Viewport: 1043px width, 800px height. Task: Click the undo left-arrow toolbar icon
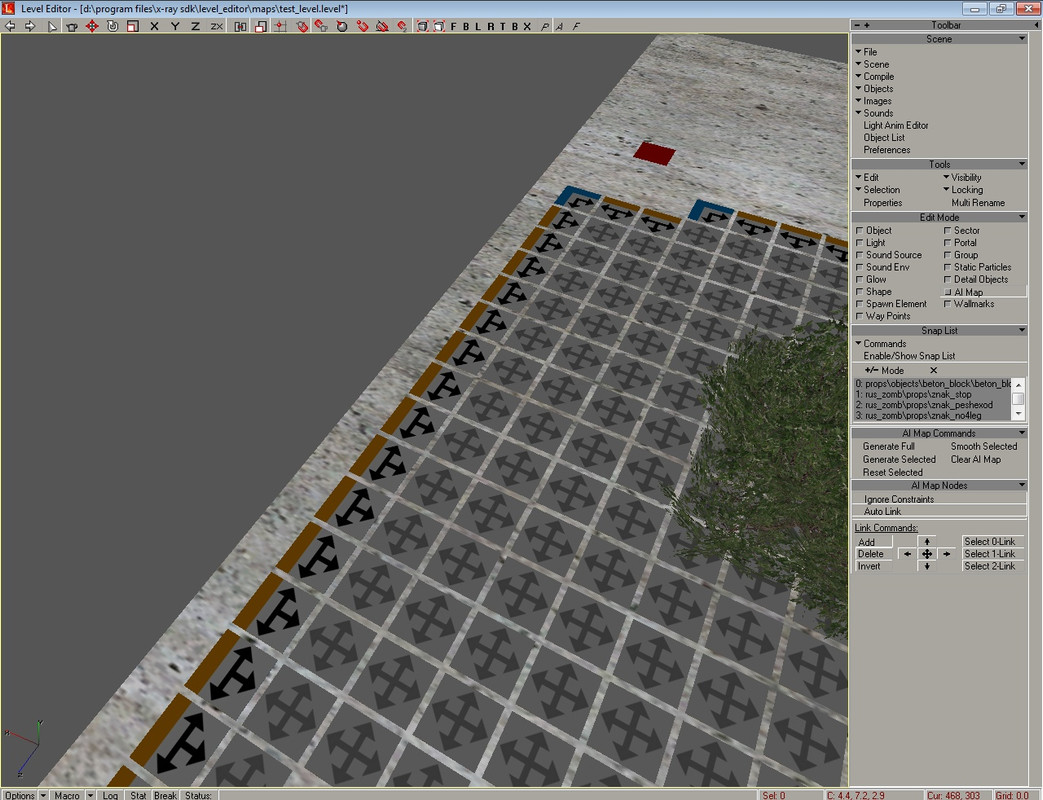click(x=11, y=26)
